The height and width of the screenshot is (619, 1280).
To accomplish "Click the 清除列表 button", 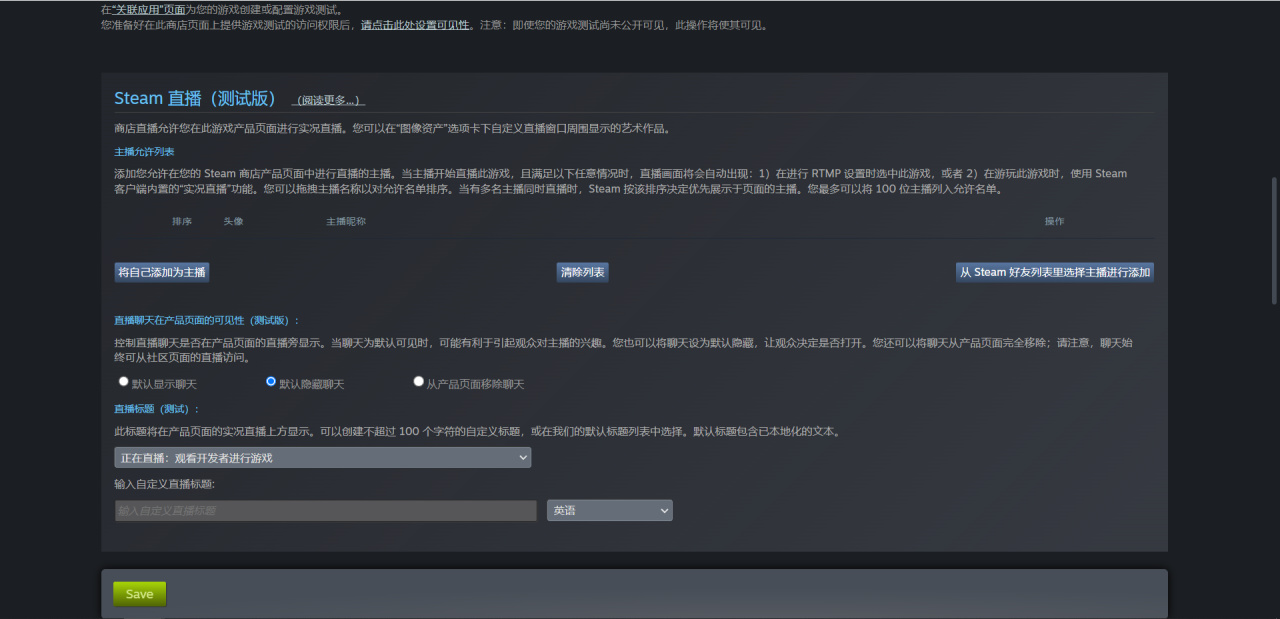I will coord(582,272).
